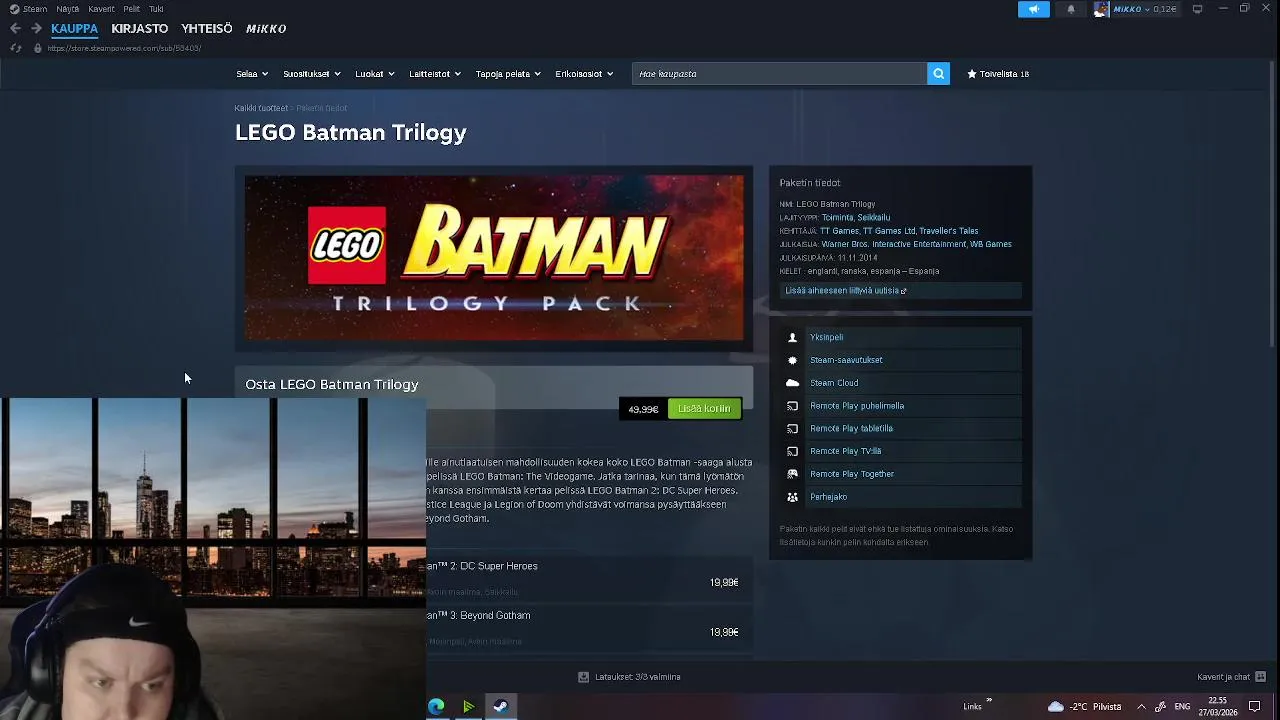Image resolution: width=1280 pixels, height=720 pixels.
Task: Click the Seikkailu genre link
Action: click(x=873, y=217)
